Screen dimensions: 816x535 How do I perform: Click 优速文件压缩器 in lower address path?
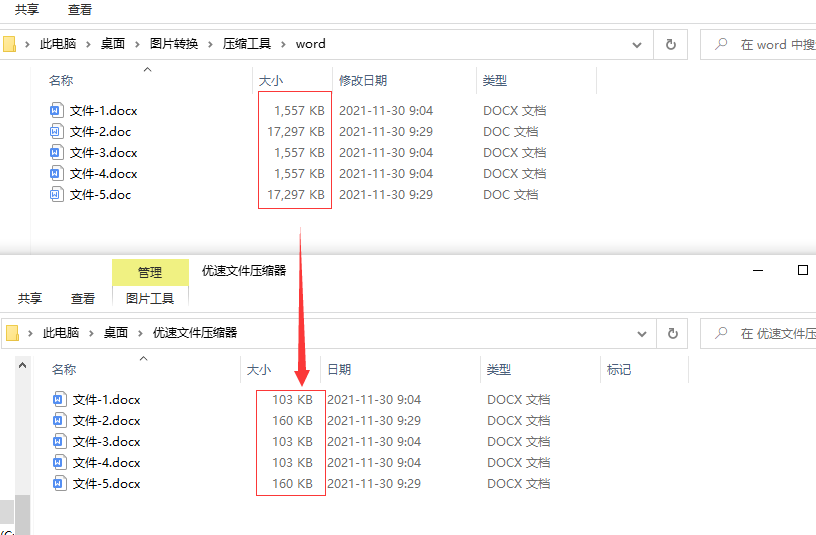coord(195,333)
